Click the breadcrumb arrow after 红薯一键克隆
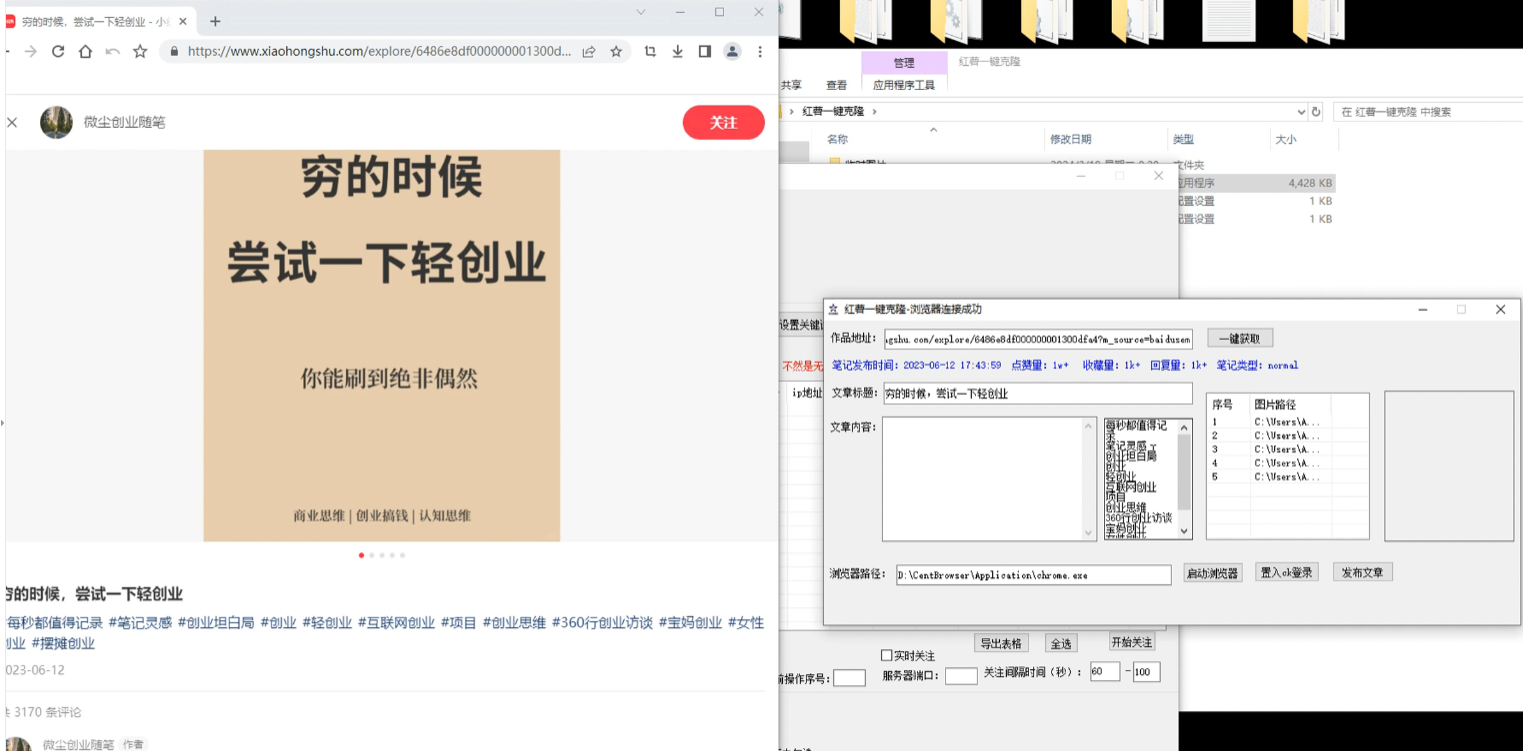The image size is (1523, 751). (x=875, y=111)
